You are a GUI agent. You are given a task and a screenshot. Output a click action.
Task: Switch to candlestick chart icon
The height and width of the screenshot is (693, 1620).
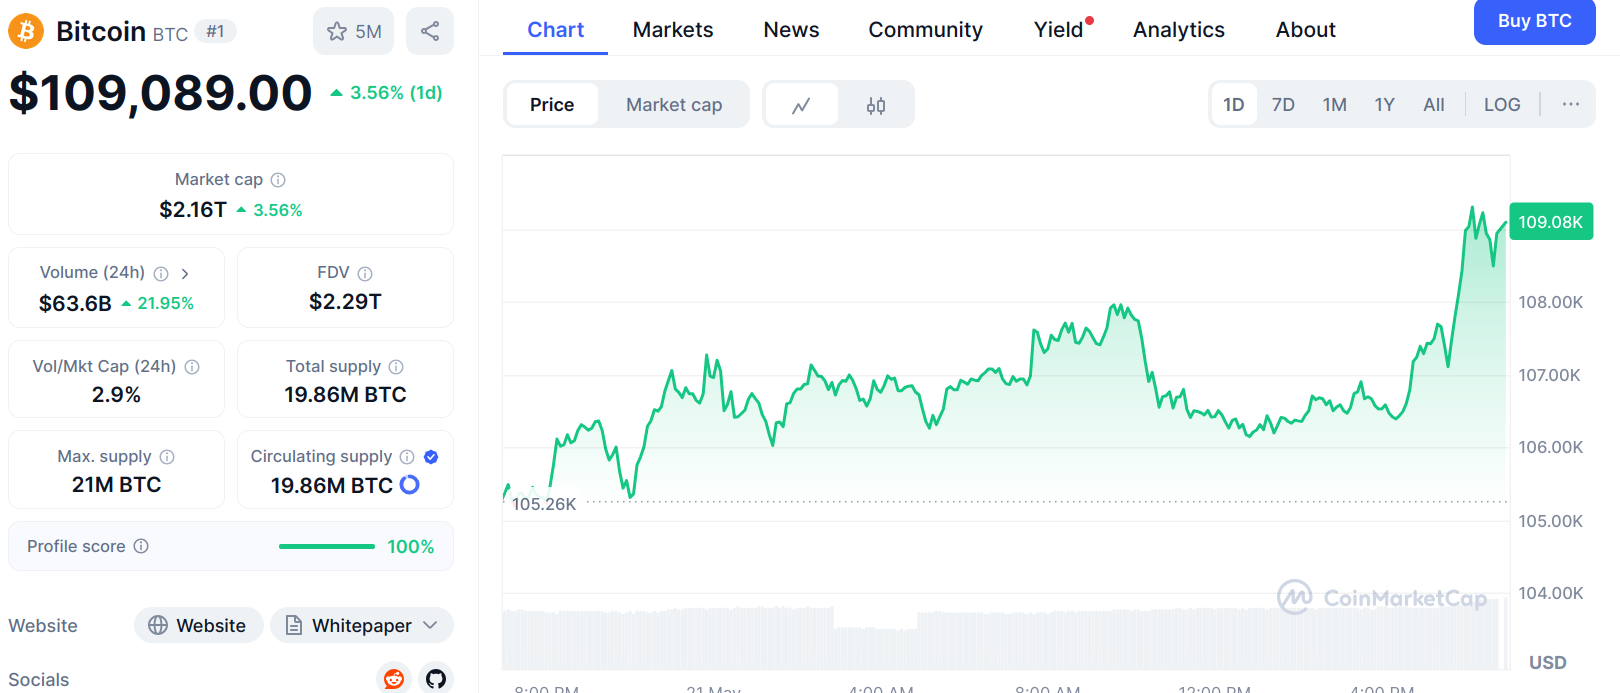[x=876, y=105]
